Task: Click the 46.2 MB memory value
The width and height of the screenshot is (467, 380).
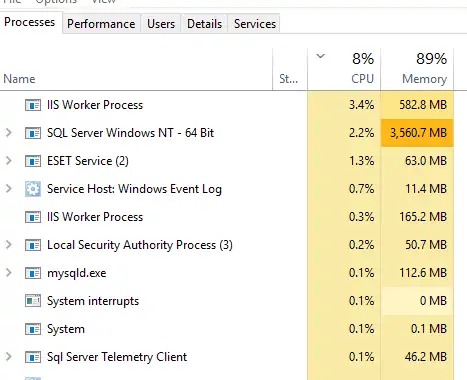Action: click(x=426, y=357)
